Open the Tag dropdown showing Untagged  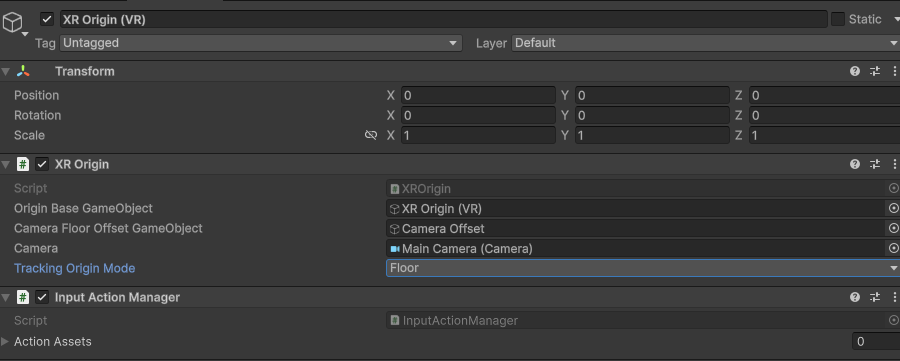(x=261, y=43)
